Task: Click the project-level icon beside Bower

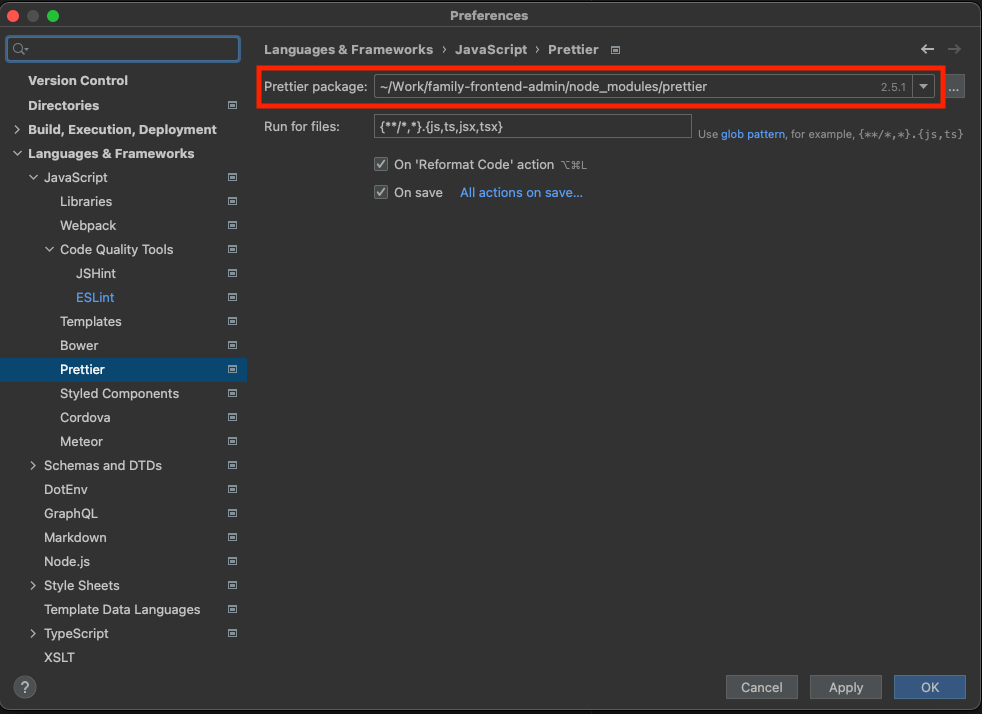Action: coord(232,345)
